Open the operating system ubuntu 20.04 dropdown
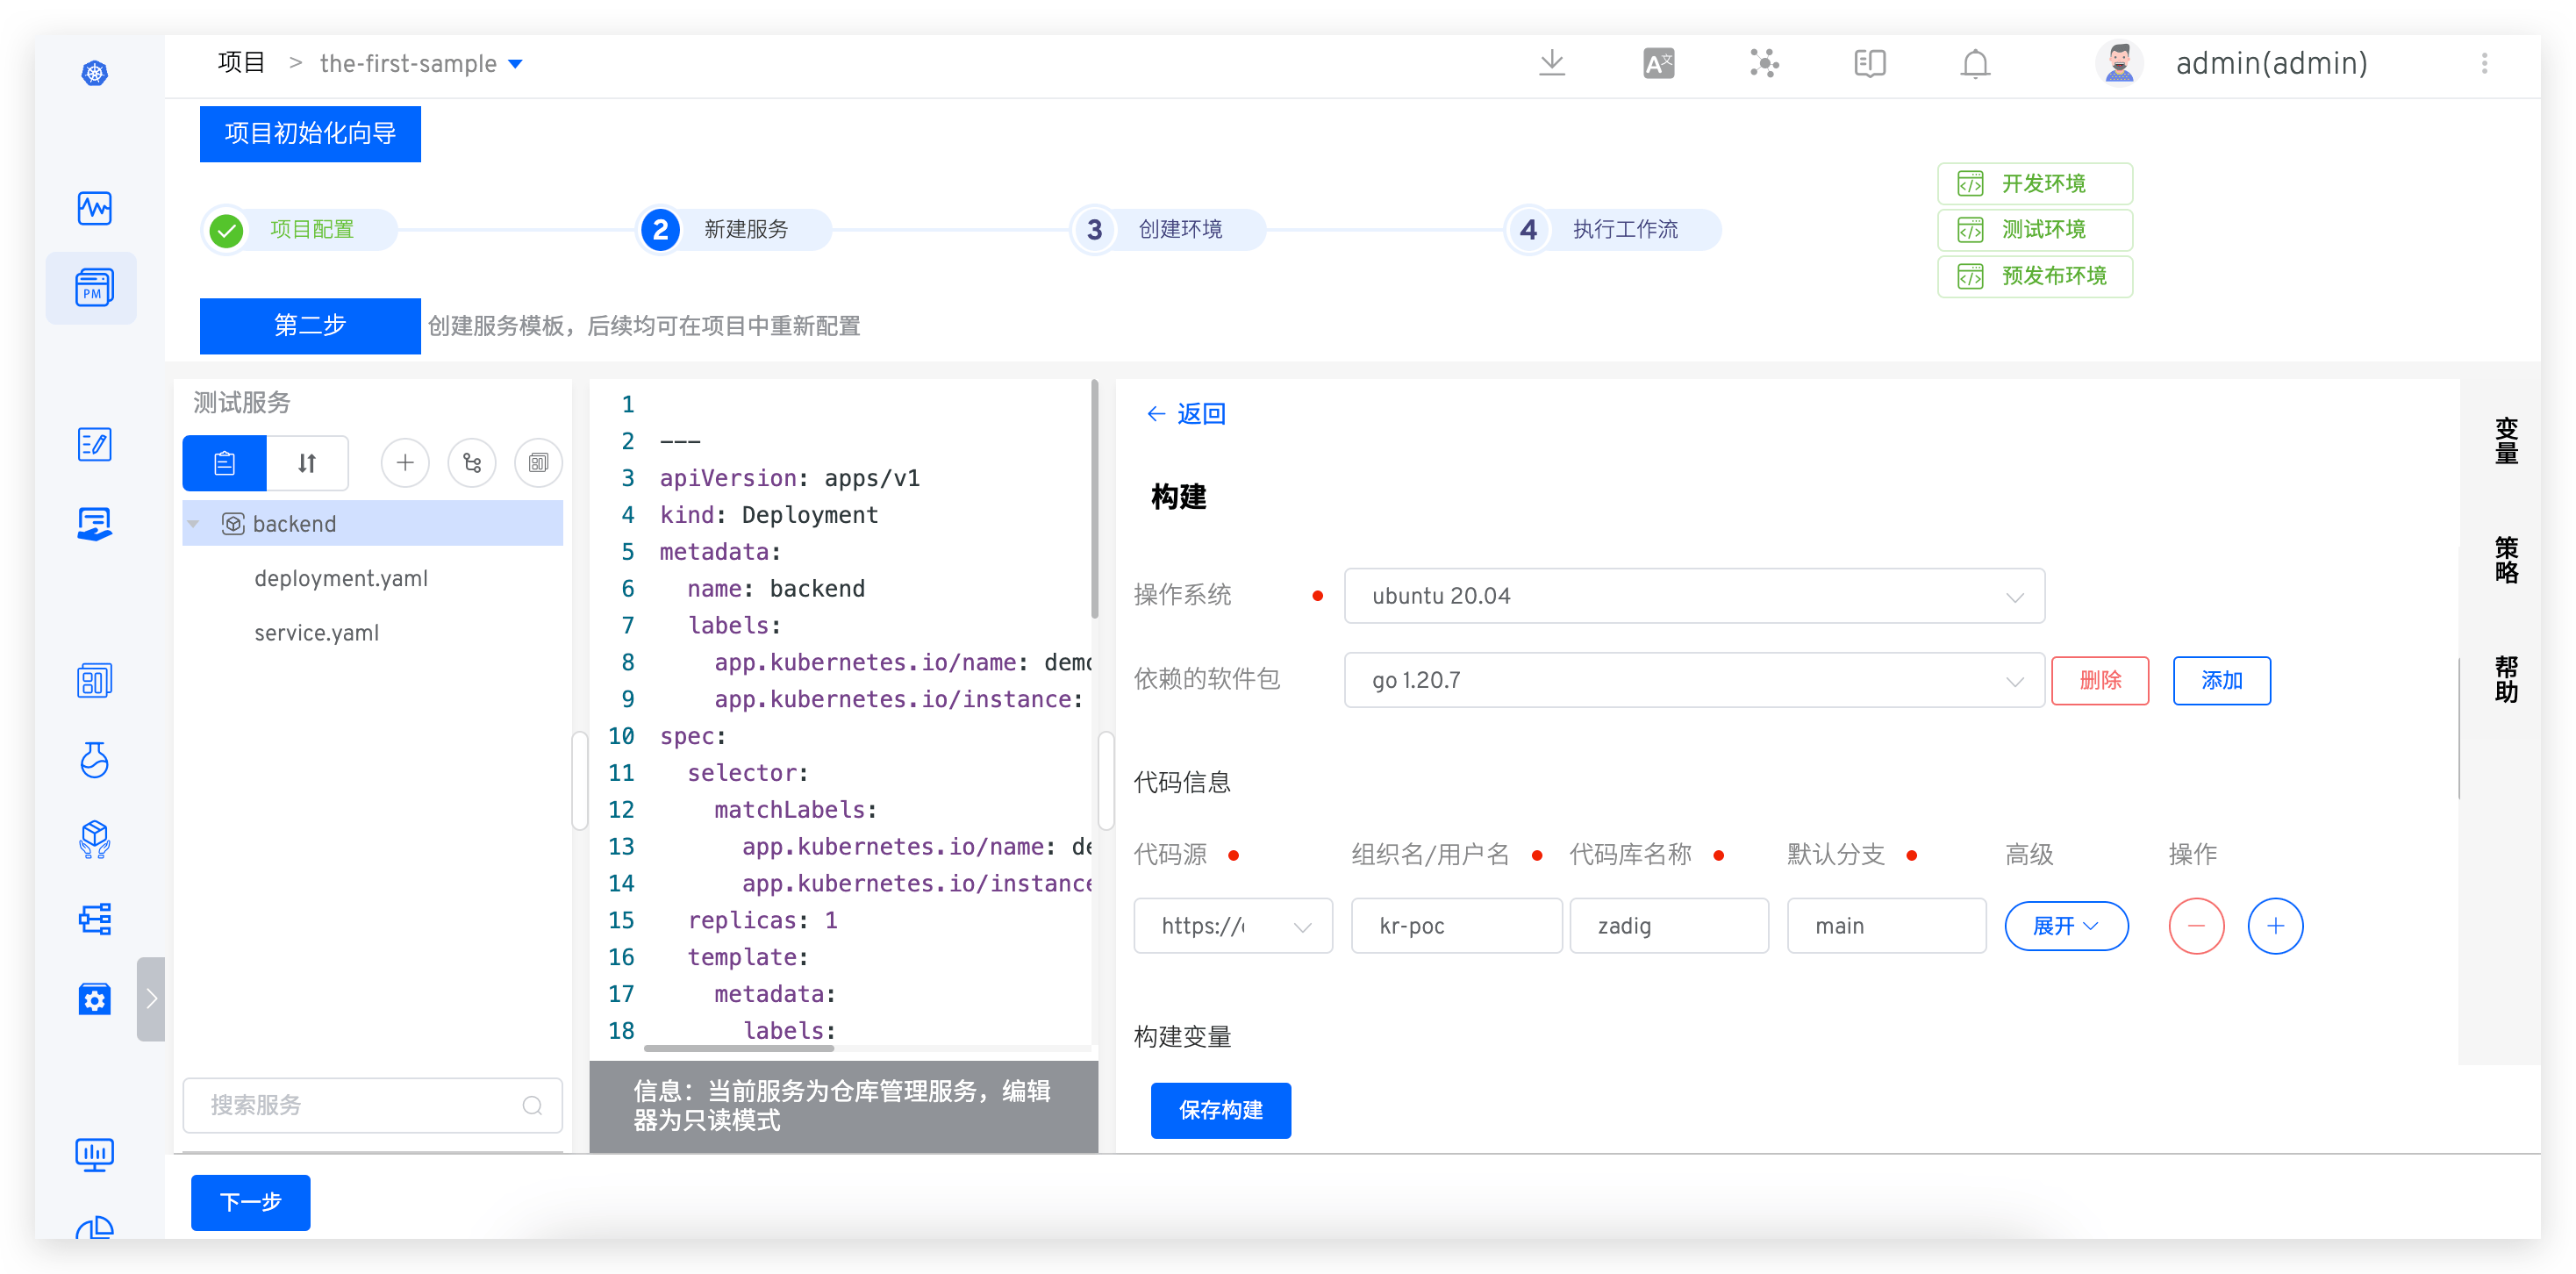 click(1693, 596)
